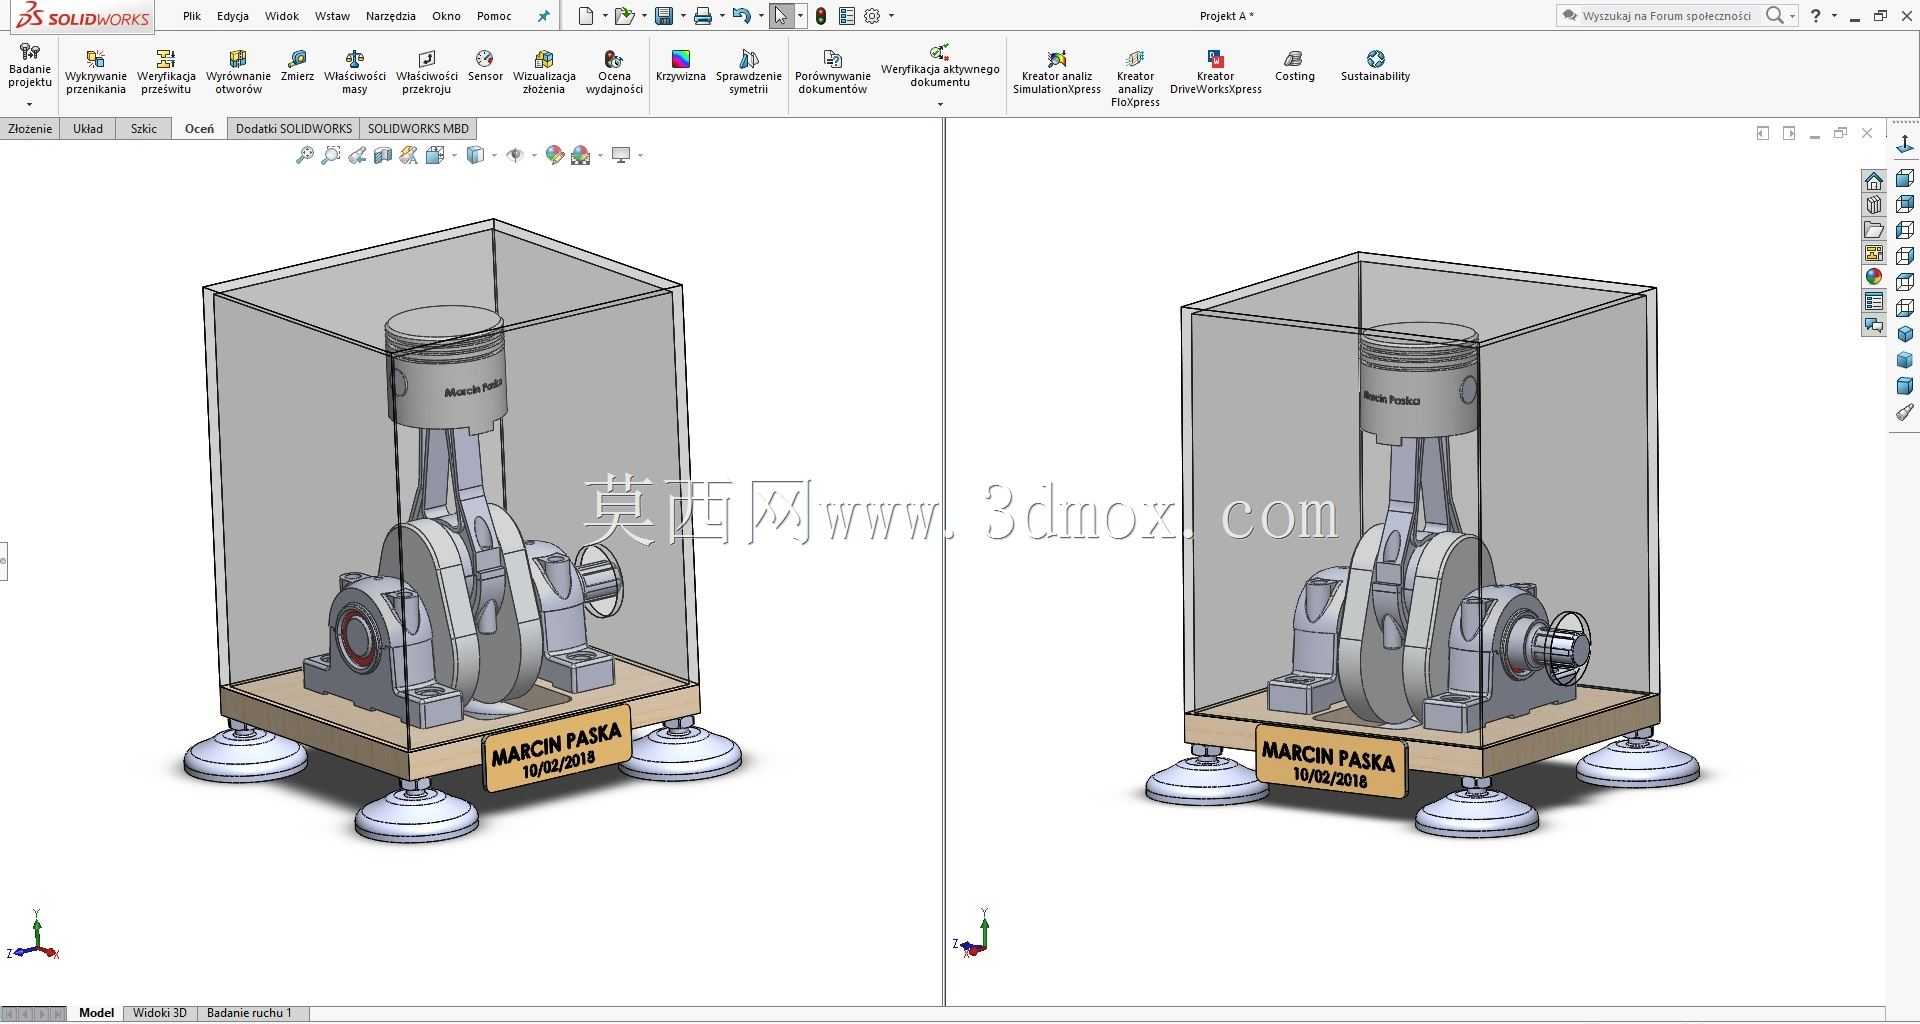The height and width of the screenshot is (1024, 1920).
Task: Expand Badanie projektu dropdown arrow
Action: tap(30, 104)
